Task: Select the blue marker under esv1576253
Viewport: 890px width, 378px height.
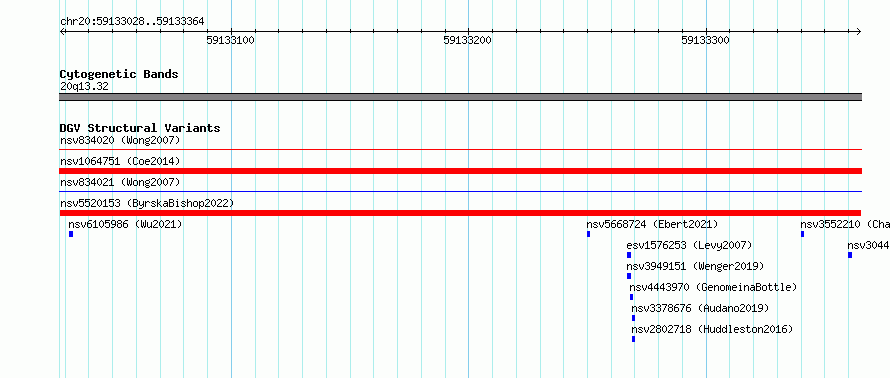Action: [629, 255]
